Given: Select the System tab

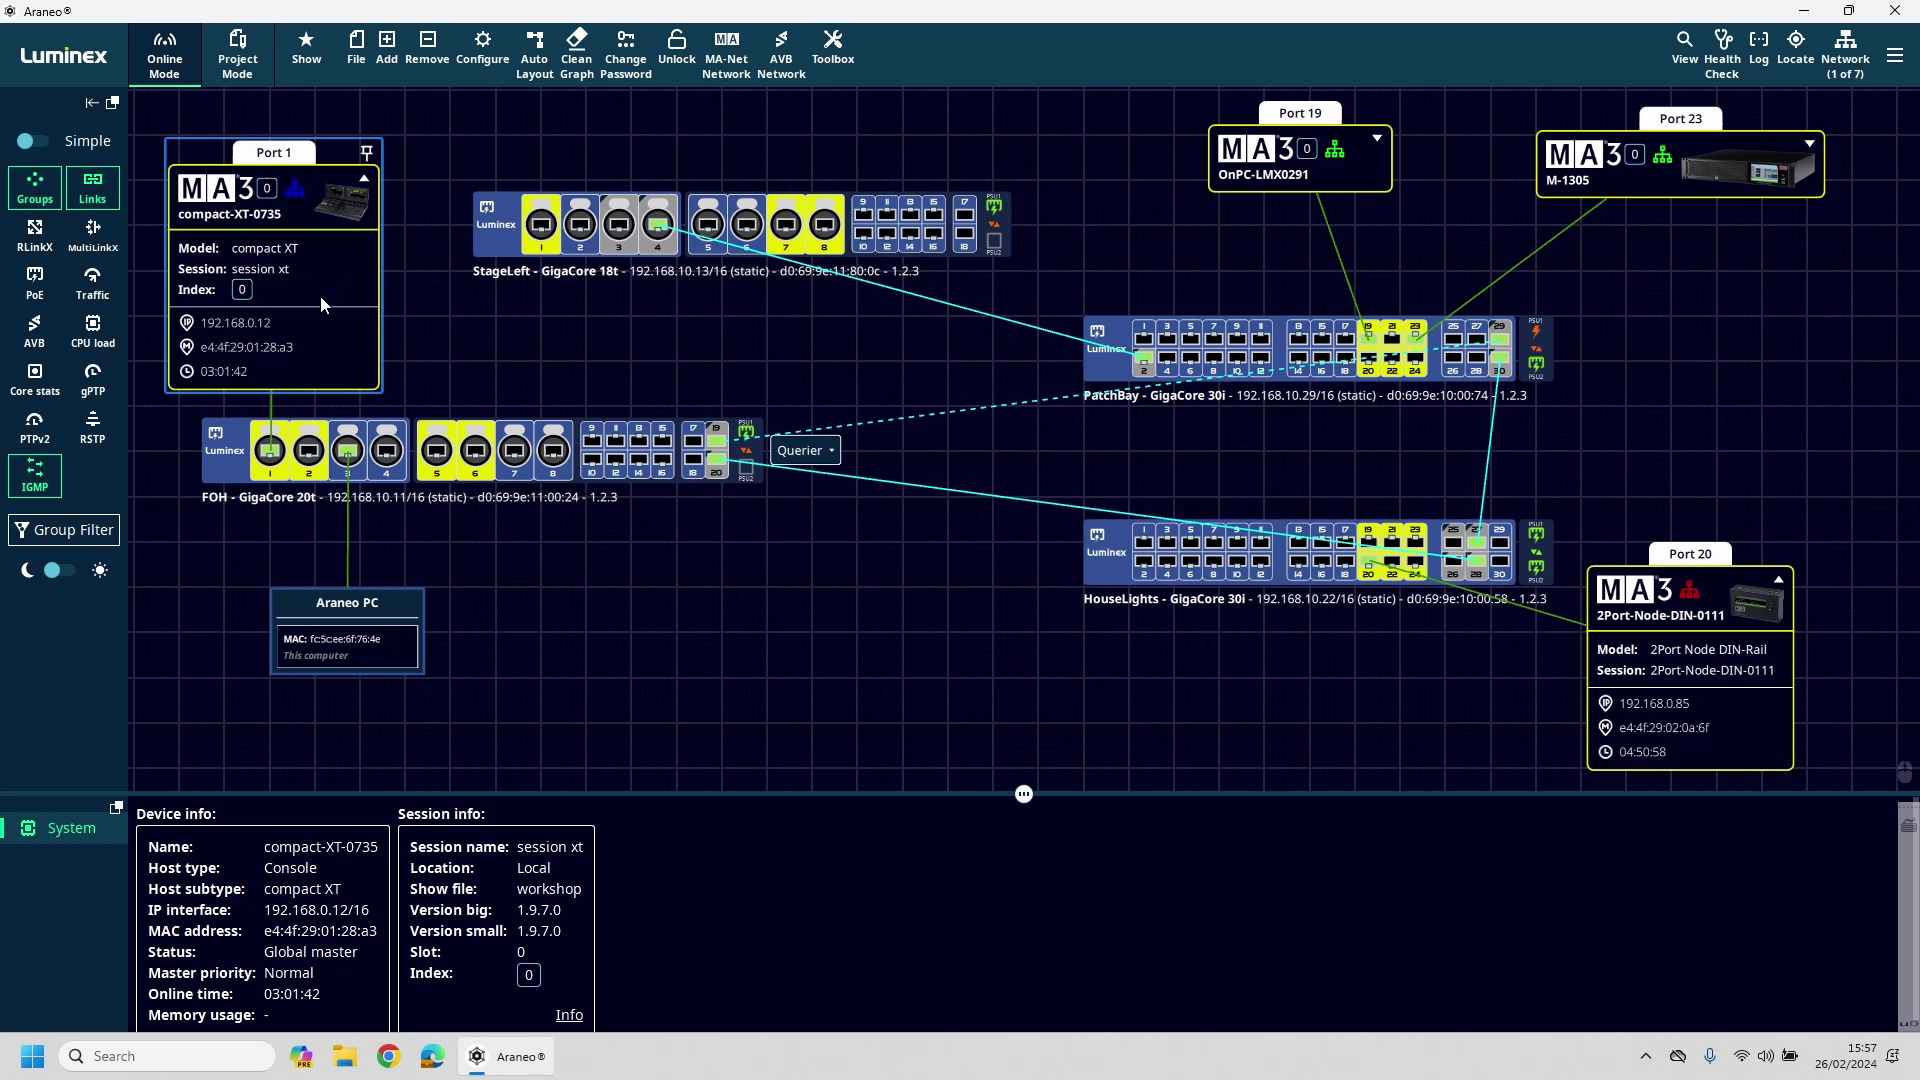Looking at the screenshot, I should pyautogui.click(x=60, y=828).
